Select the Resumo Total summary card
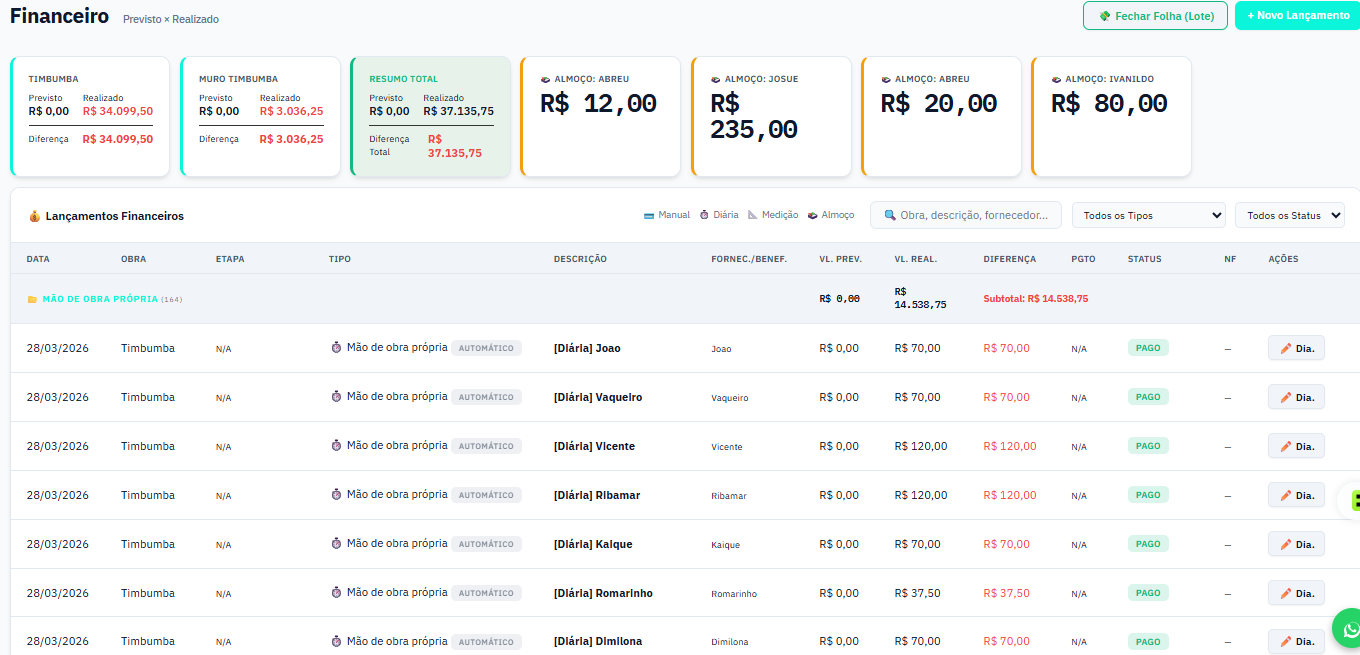This screenshot has width=1360, height=655. click(430, 117)
